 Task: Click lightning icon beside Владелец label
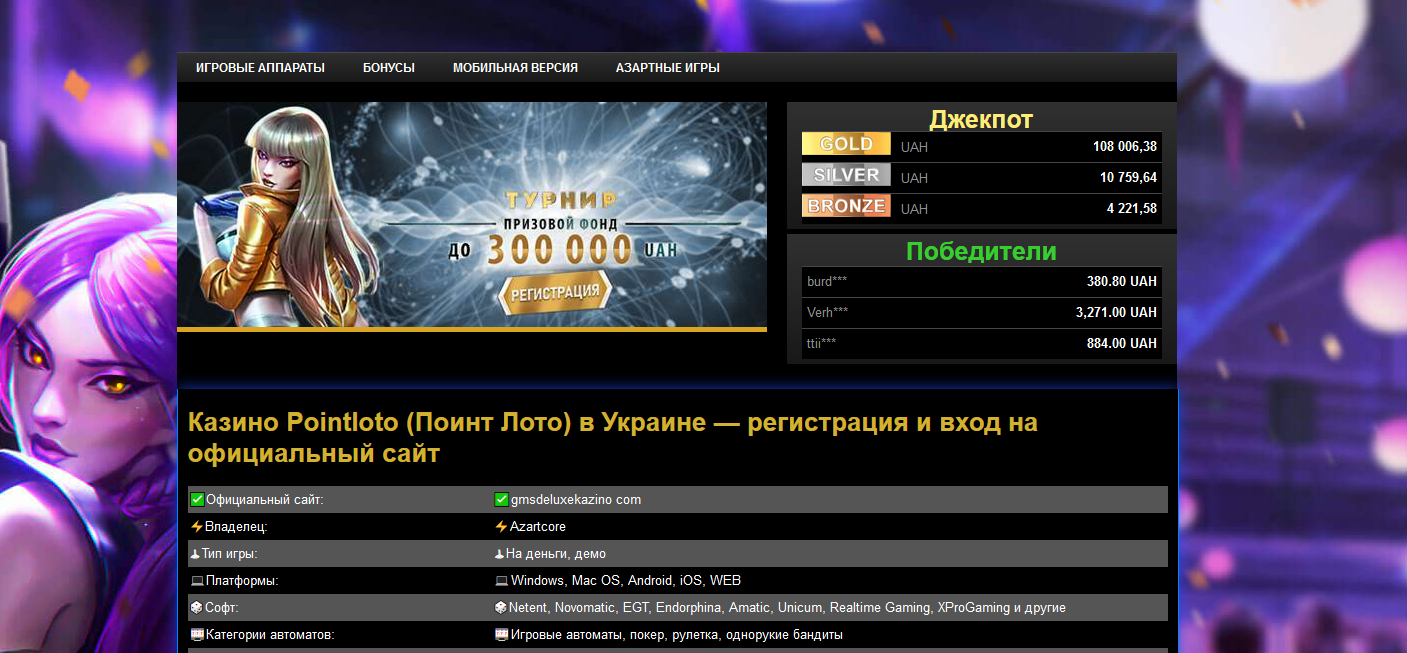(197, 526)
